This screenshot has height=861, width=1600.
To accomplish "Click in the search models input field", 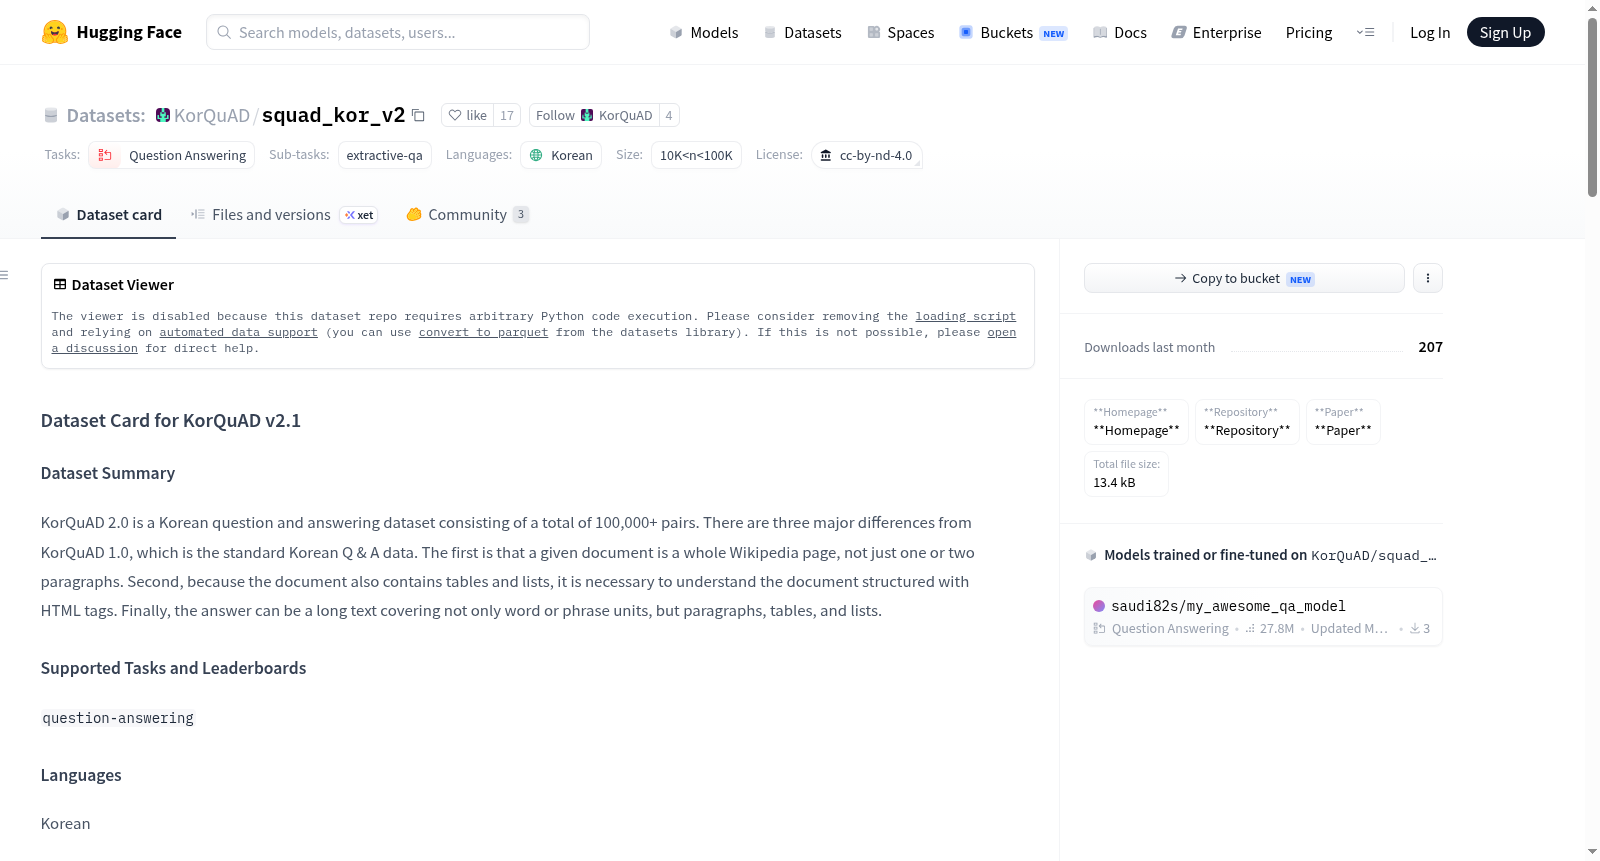I will [x=398, y=32].
